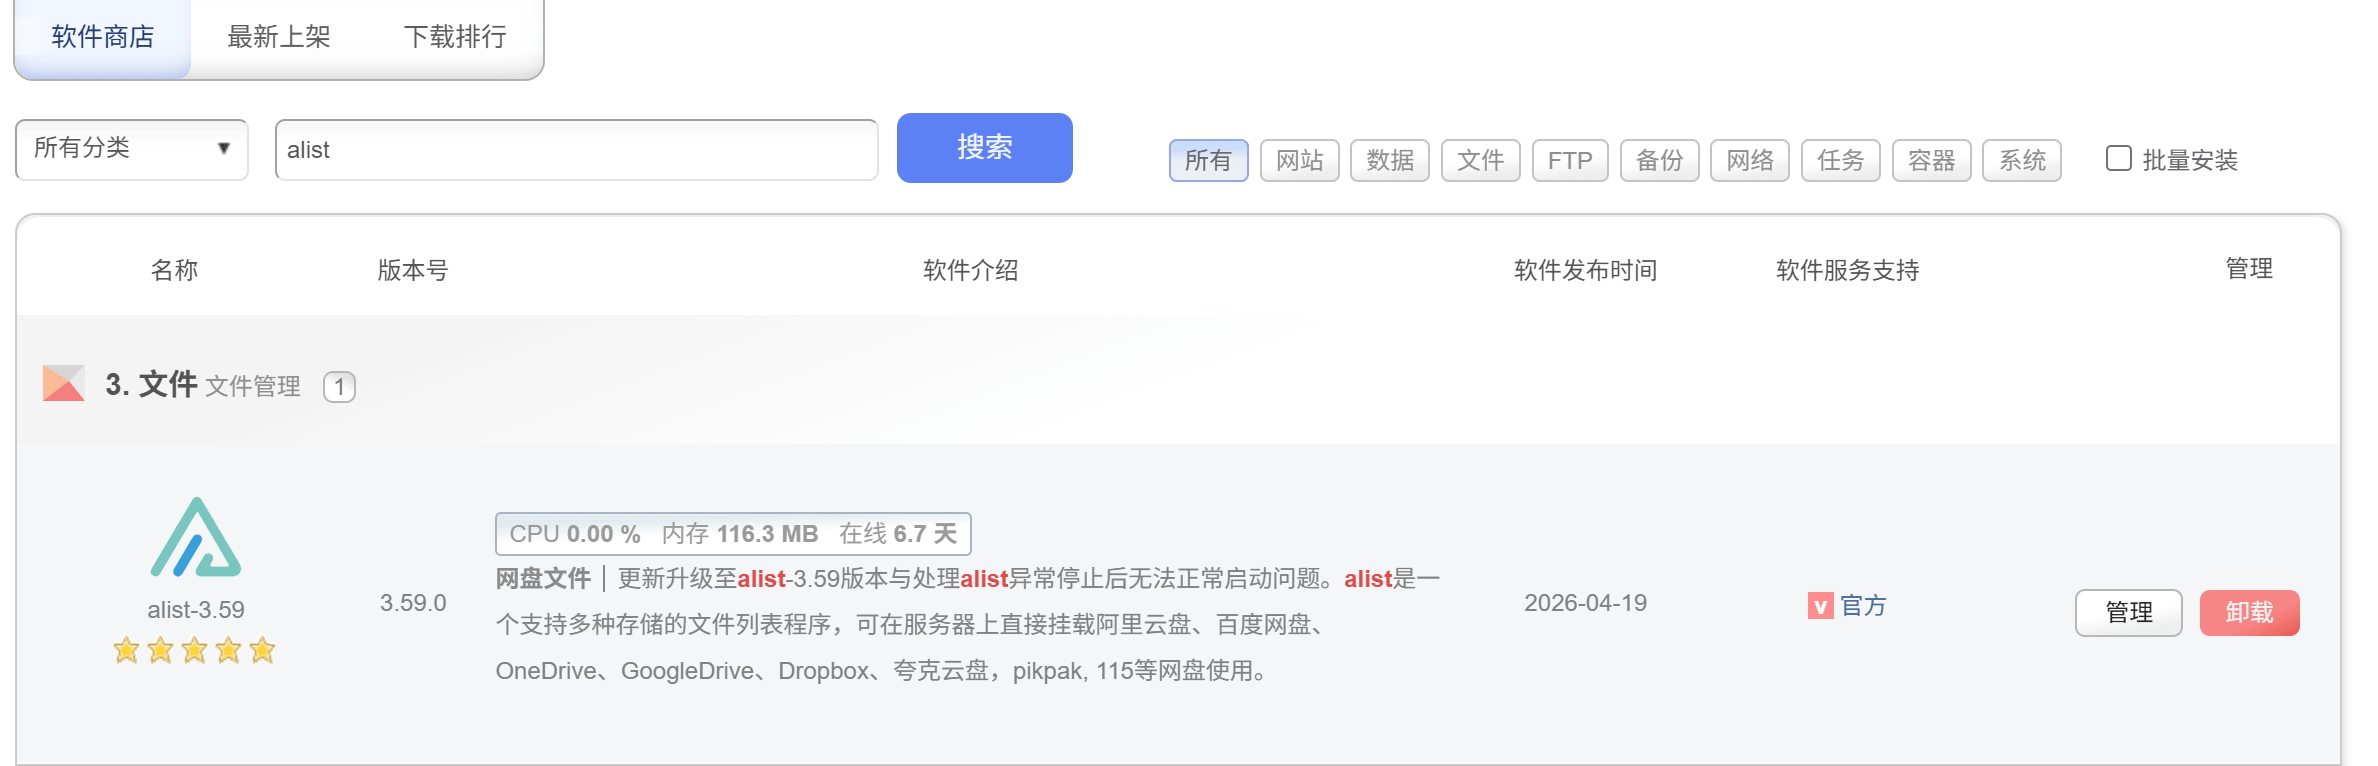Filter by the 任务 category tag
Image resolution: width=2378 pixels, height=766 pixels.
click(1841, 160)
